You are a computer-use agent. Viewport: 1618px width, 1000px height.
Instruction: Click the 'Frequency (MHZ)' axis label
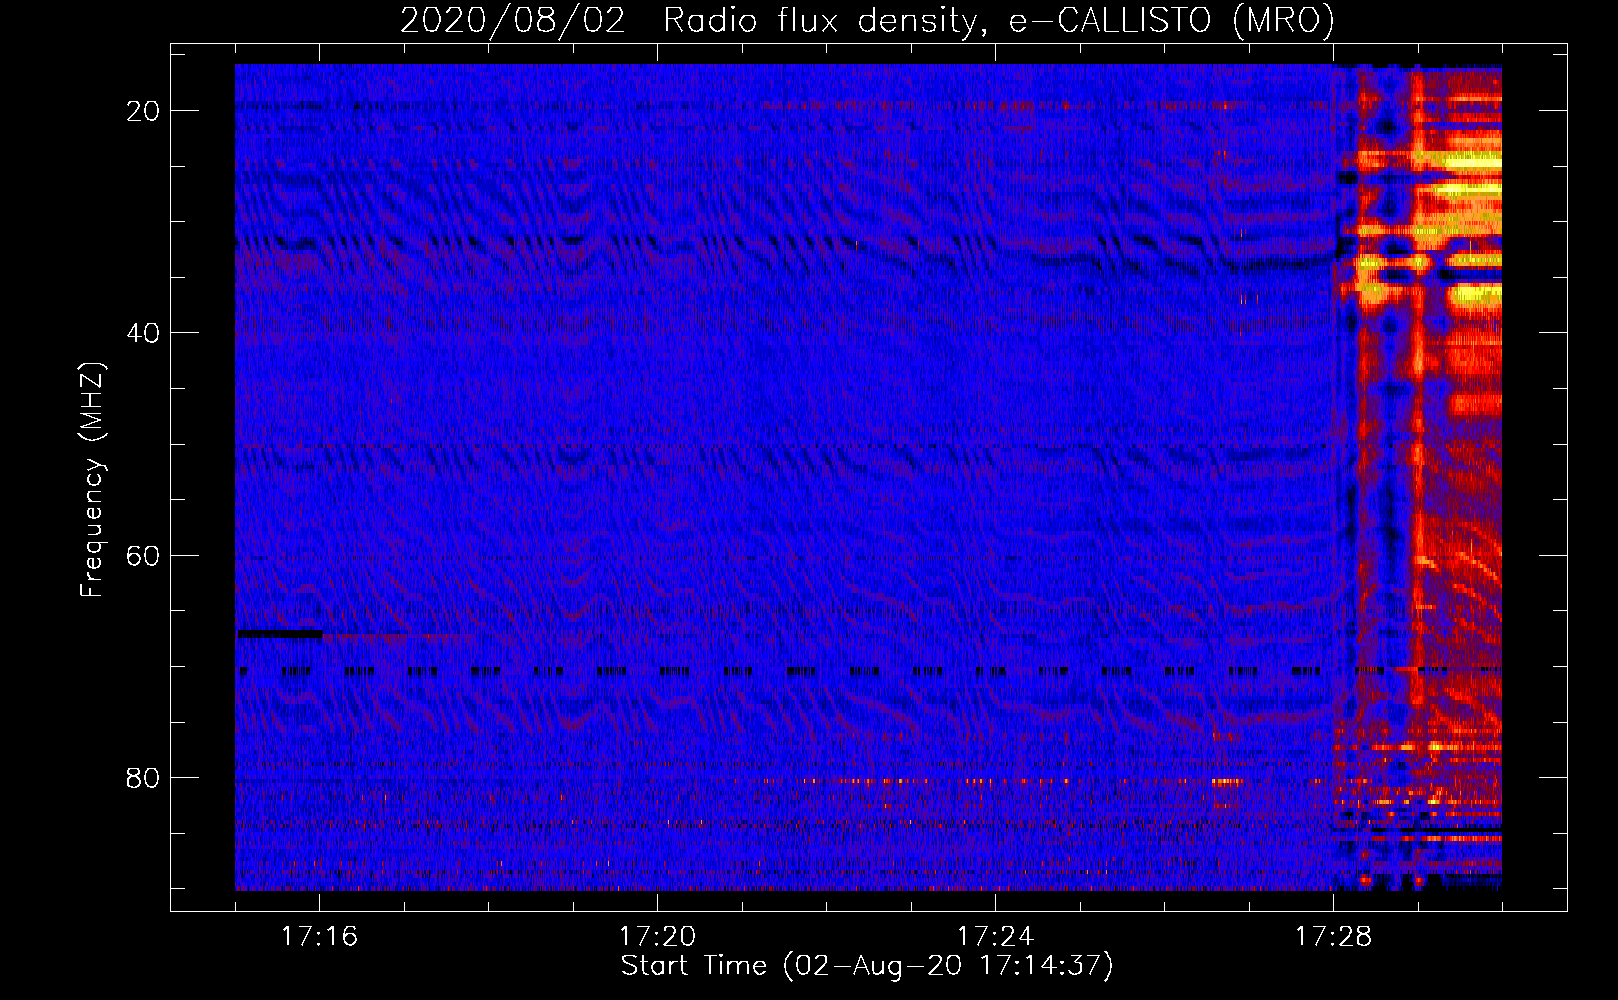click(x=92, y=479)
